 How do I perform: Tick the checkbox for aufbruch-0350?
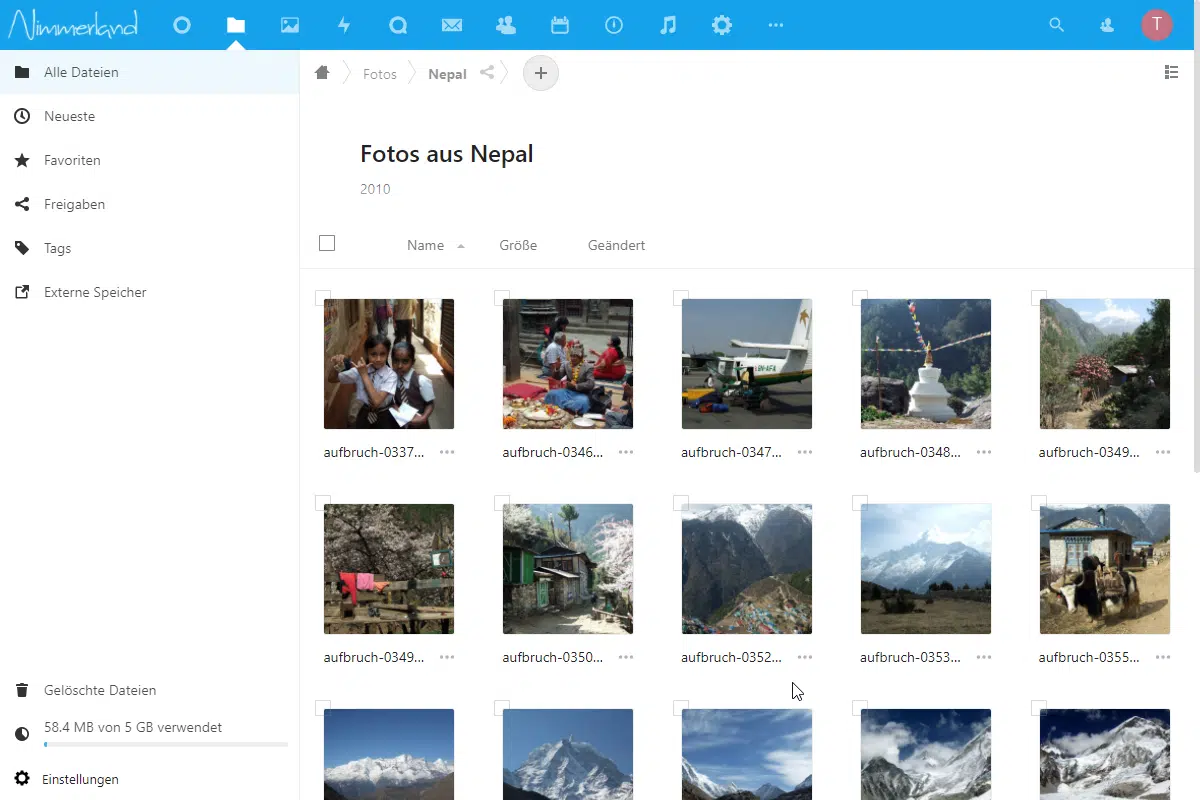501,502
